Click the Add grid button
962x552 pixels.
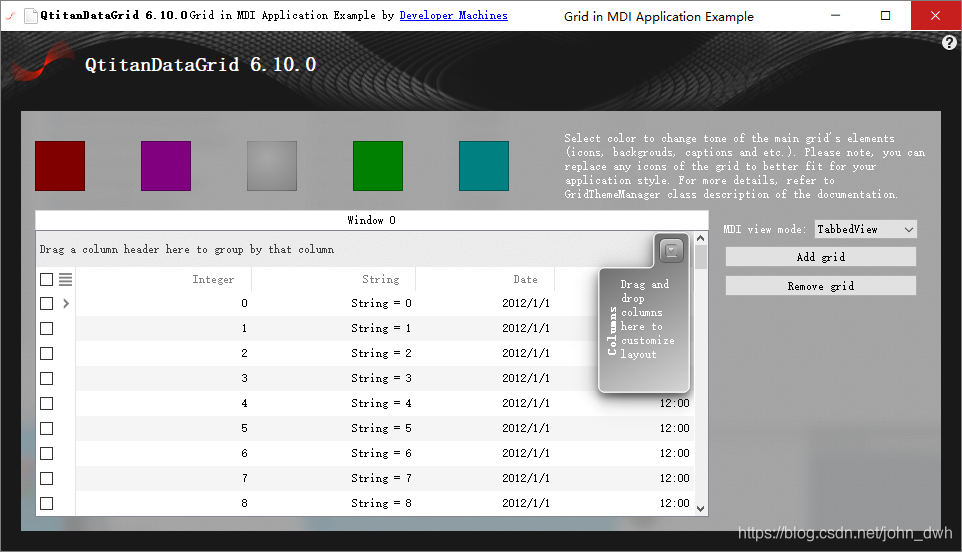pyautogui.click(x=820, y=257)
